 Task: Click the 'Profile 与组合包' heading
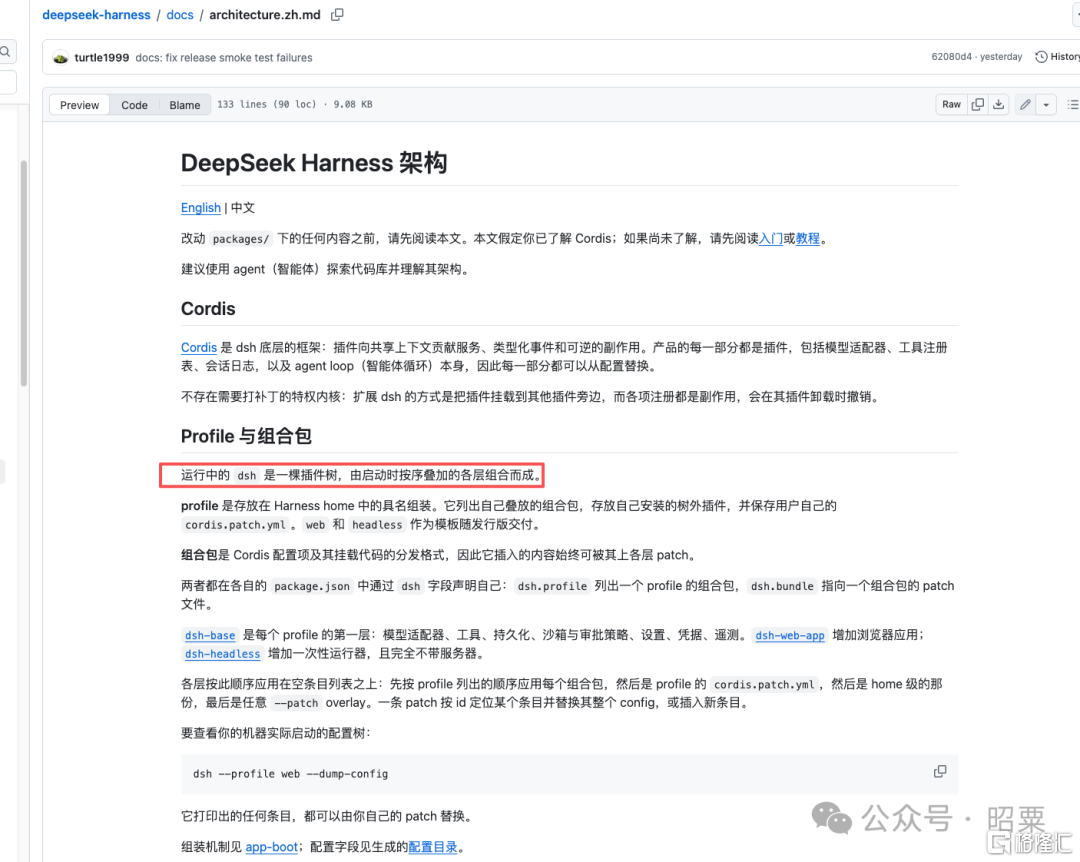point(246,436)
